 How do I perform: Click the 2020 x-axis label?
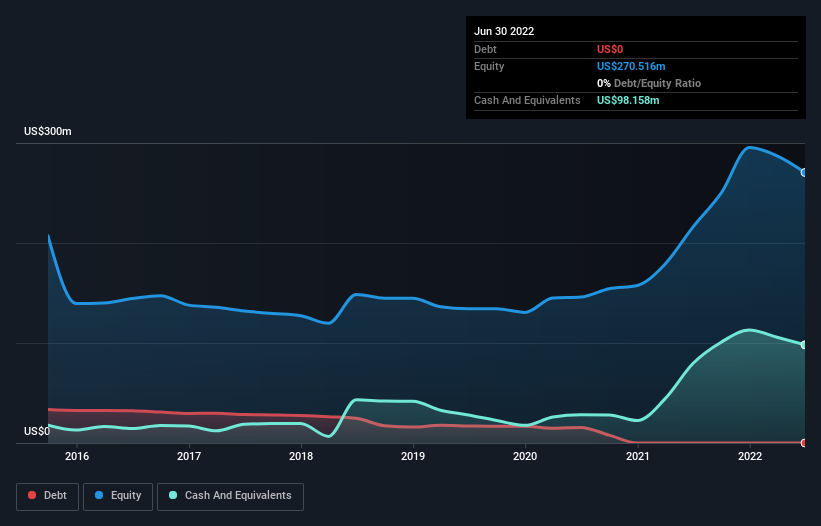click(x=525, y=456)
